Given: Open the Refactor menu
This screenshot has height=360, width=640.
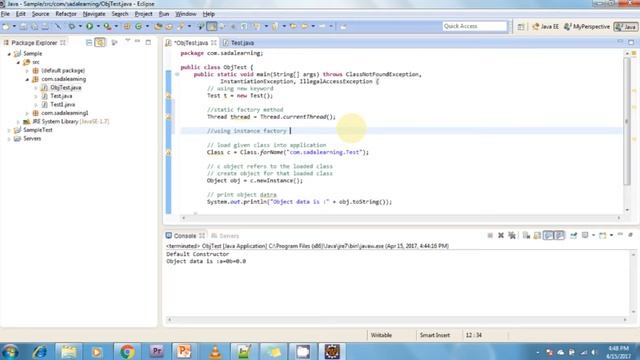Looking at the screenshot, I should 66,14.
